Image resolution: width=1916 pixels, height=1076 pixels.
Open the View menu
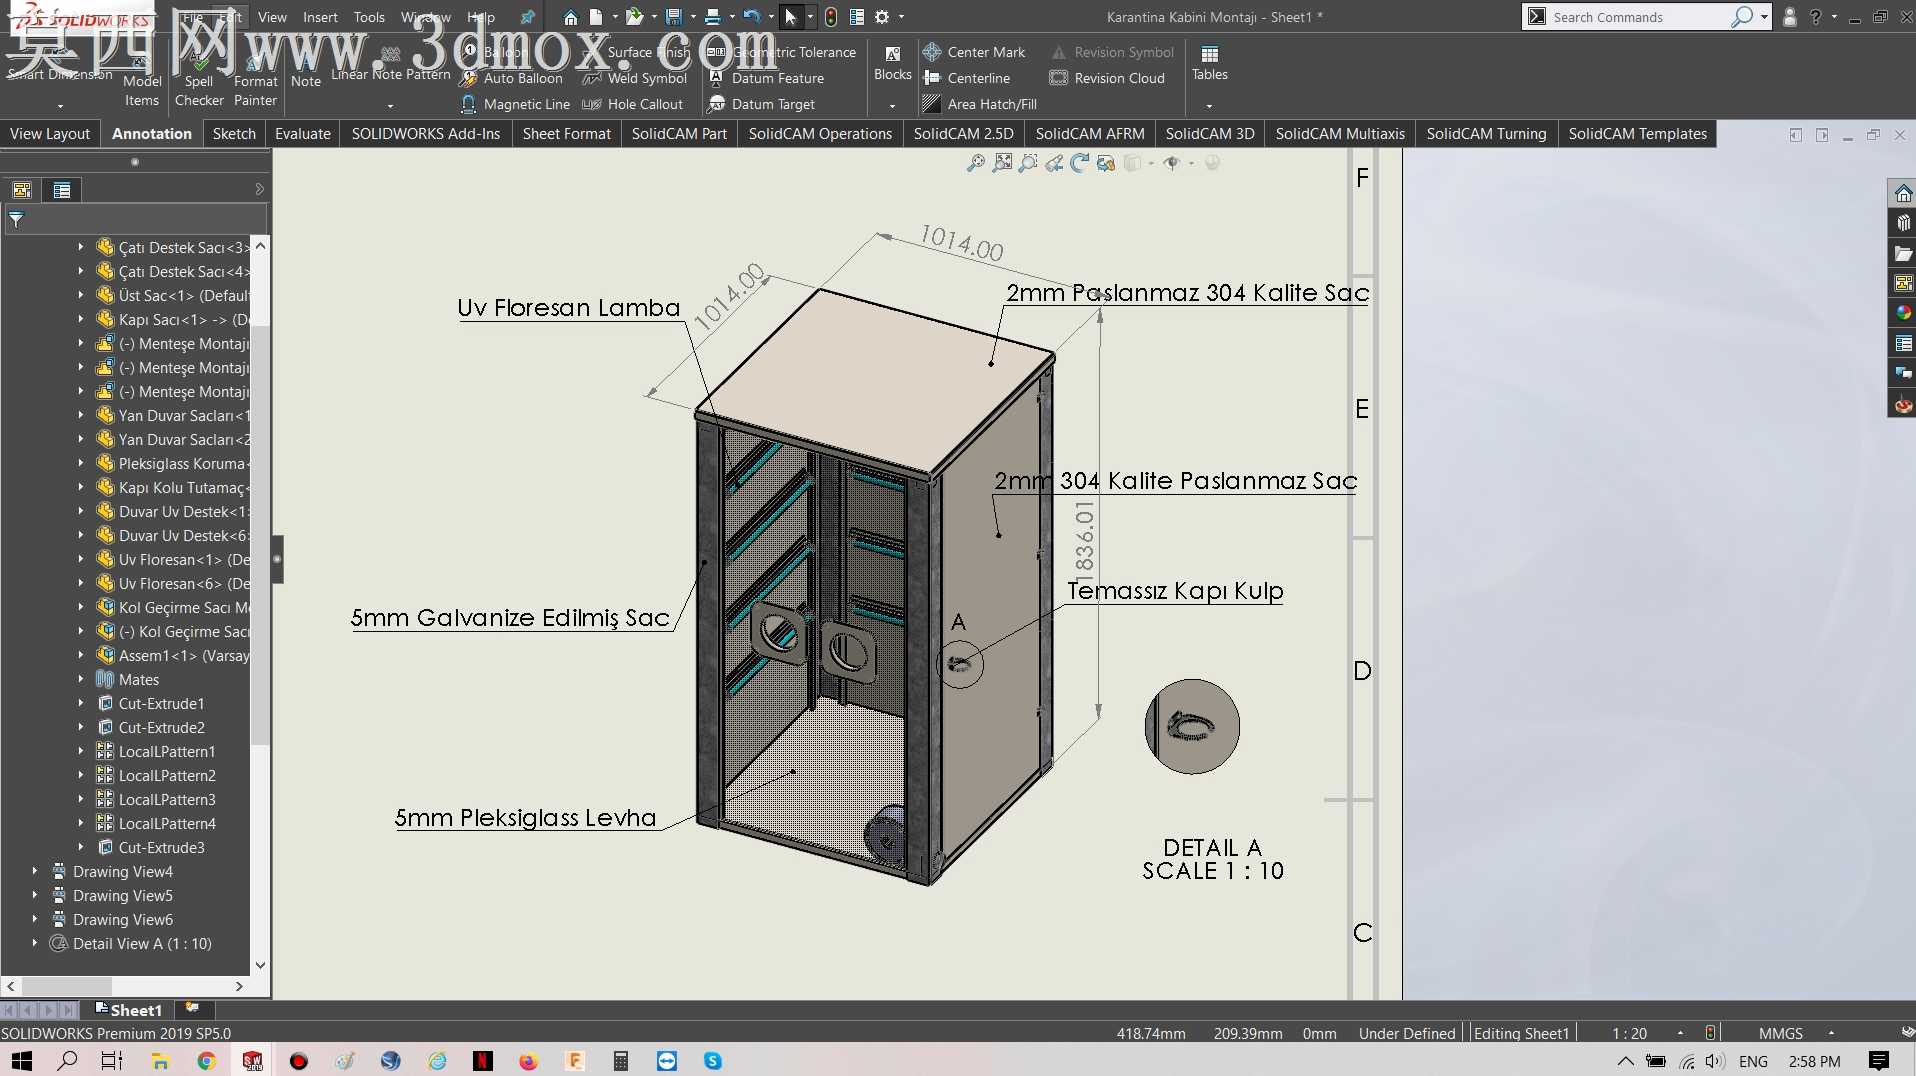point(272,17)
